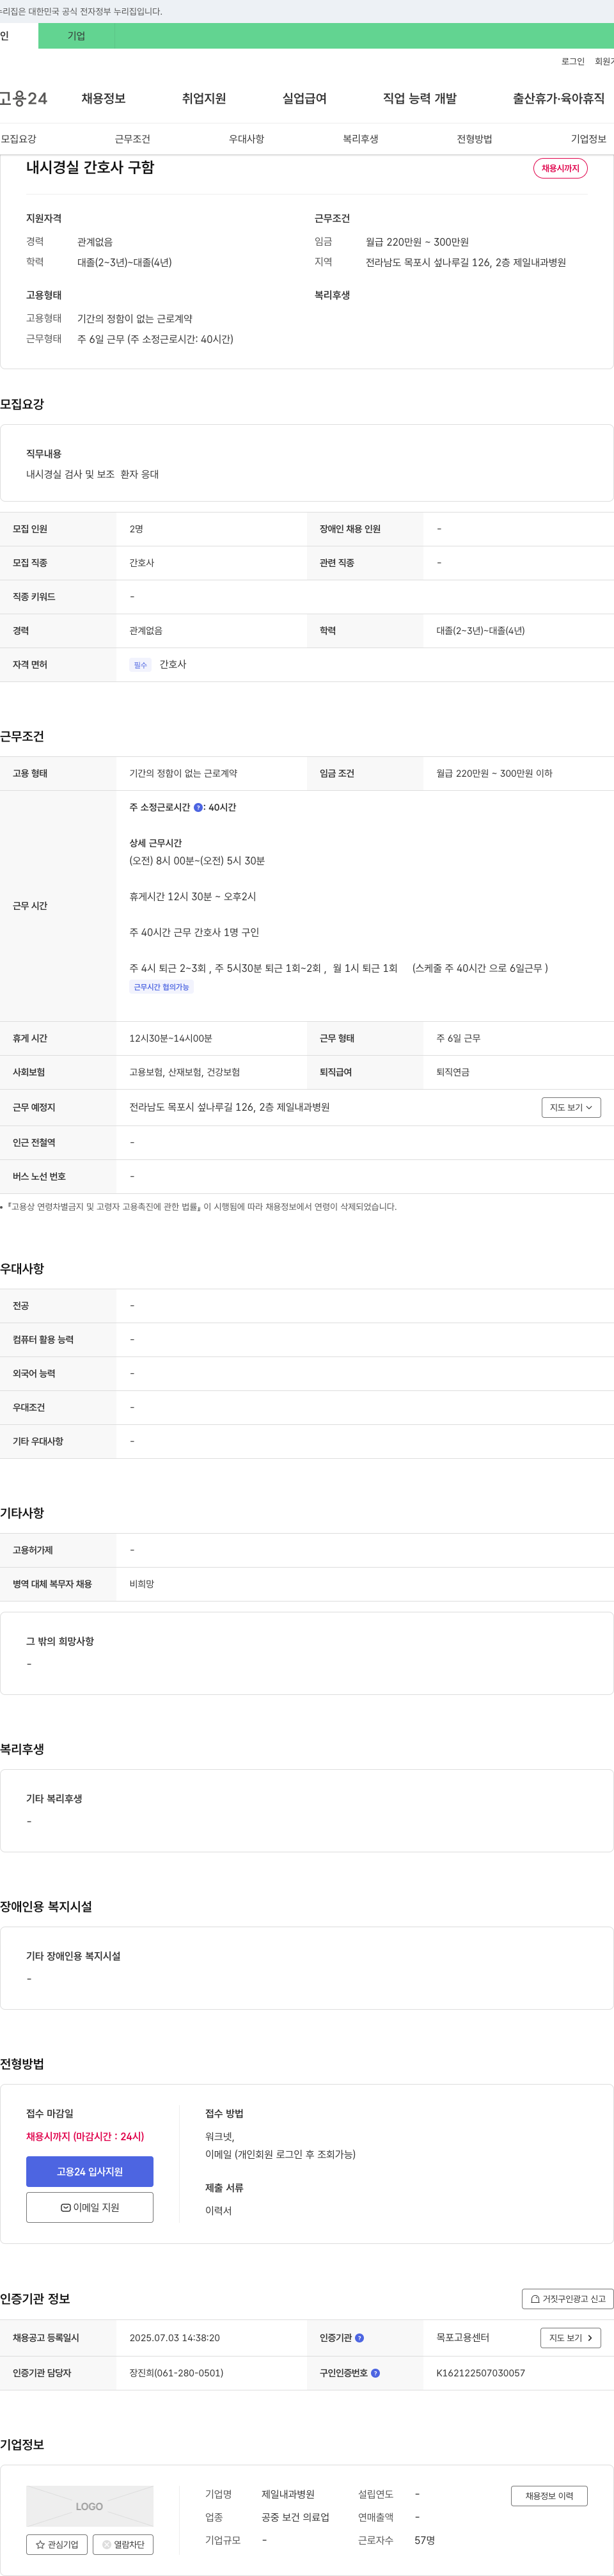Click company name 제일내과병원
This screenshot has height=2576, width=614.
[288, 2494]
